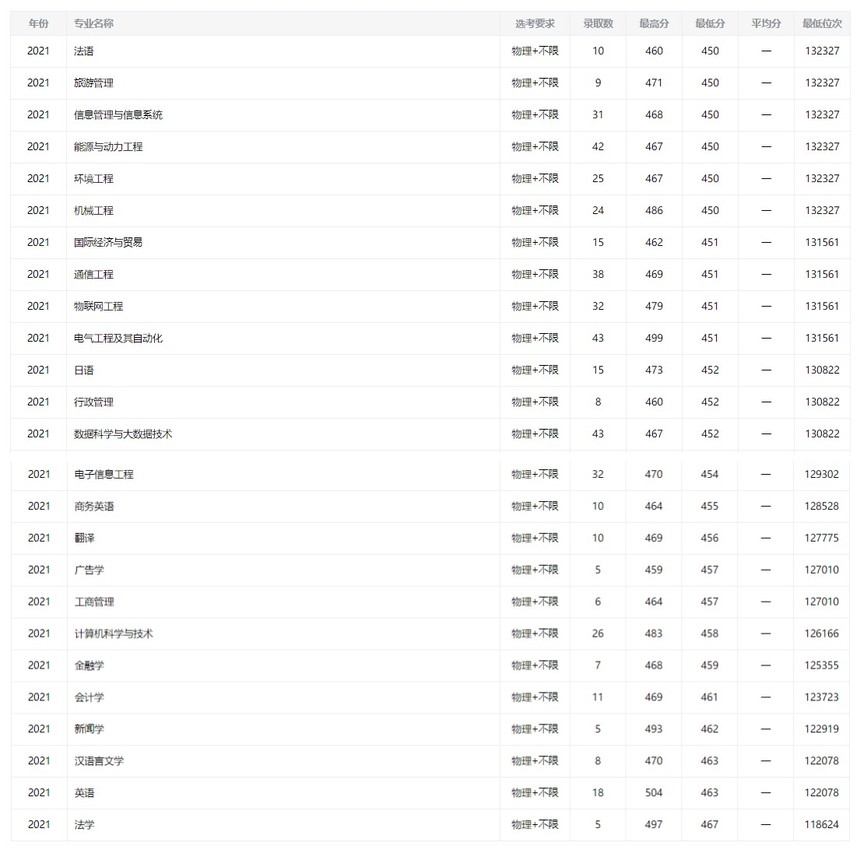Select the 信息管理与信息系统 major name
Screen dimensions: 860x853
118,115
